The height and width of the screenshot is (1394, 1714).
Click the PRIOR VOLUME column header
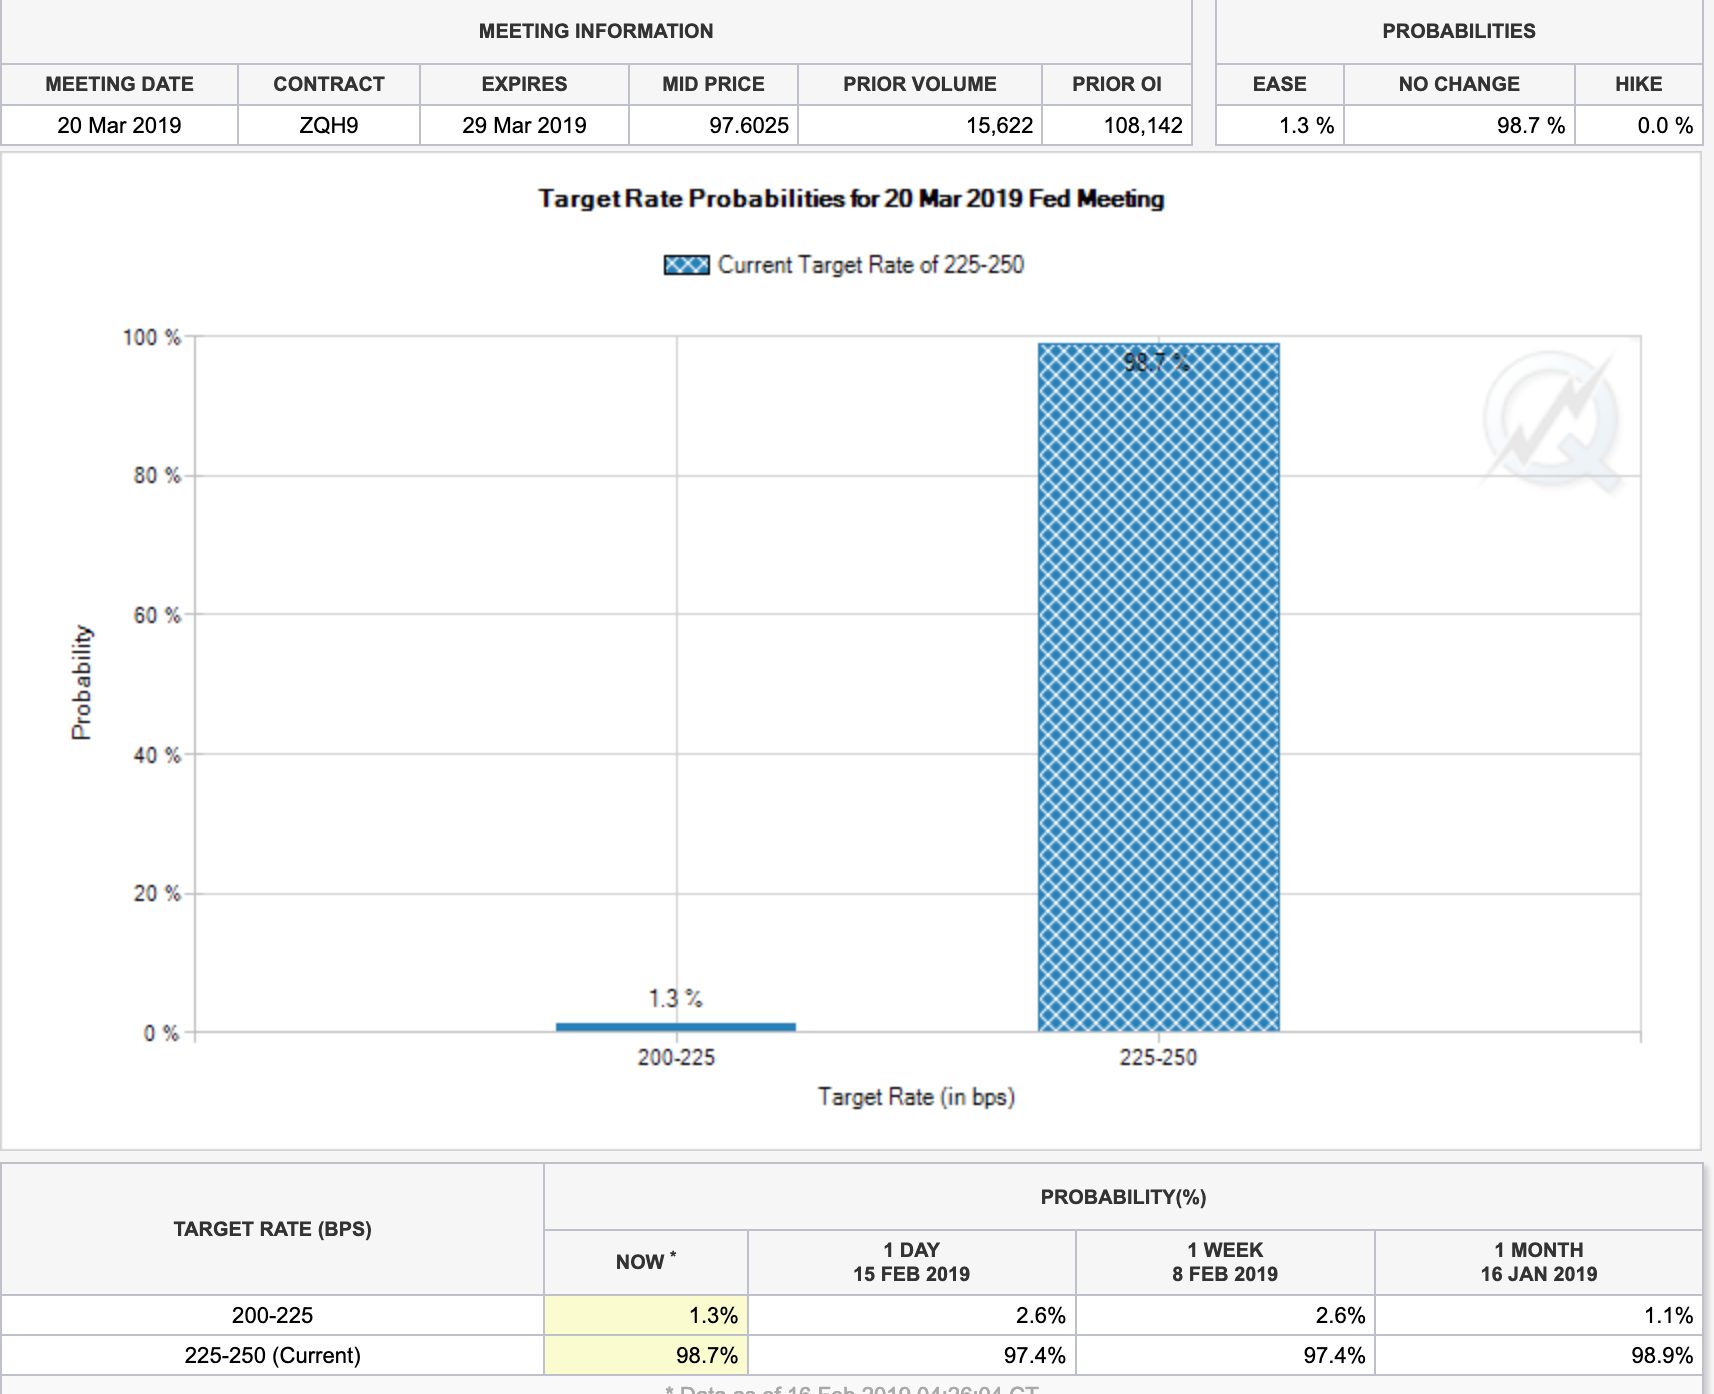tap(919, 84)
